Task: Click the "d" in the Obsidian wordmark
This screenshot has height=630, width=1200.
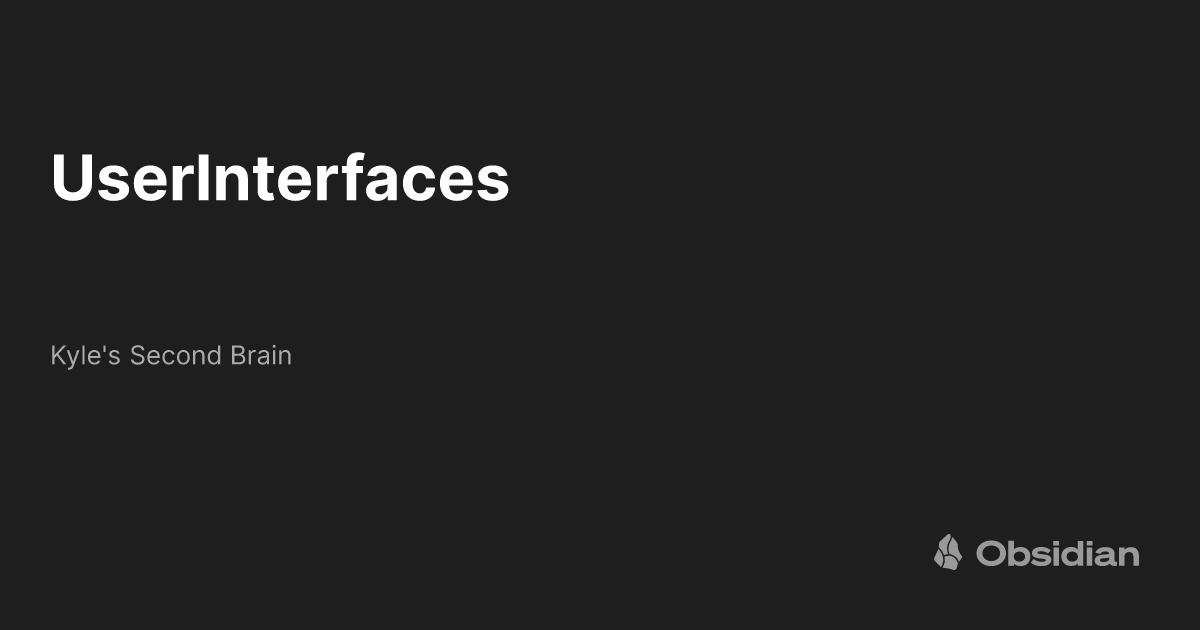Action: (1061, 553)
